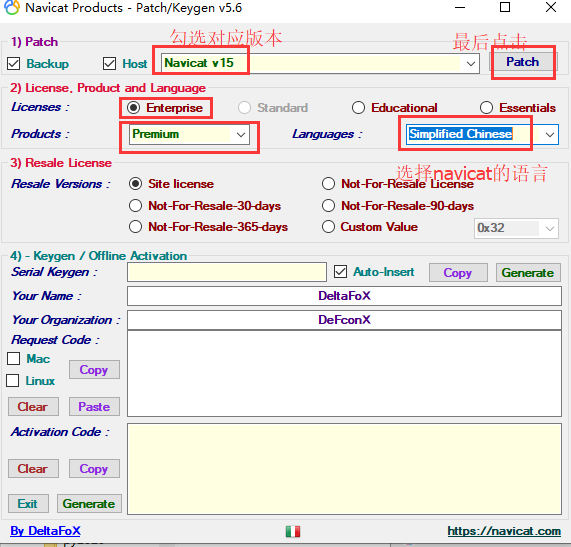This screenshot has height=547, width=571.
Task: Copy the Activation Code
Action: click(x=94, y=468)
